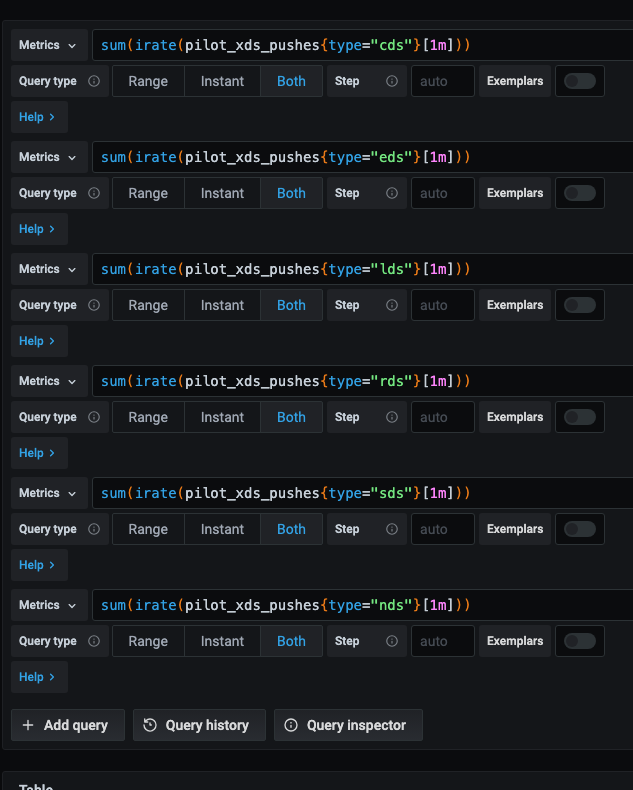The height and width of the screenshot is (790, 633).
Task: Expand Help section under the eds query
Action: coord(37,229)
